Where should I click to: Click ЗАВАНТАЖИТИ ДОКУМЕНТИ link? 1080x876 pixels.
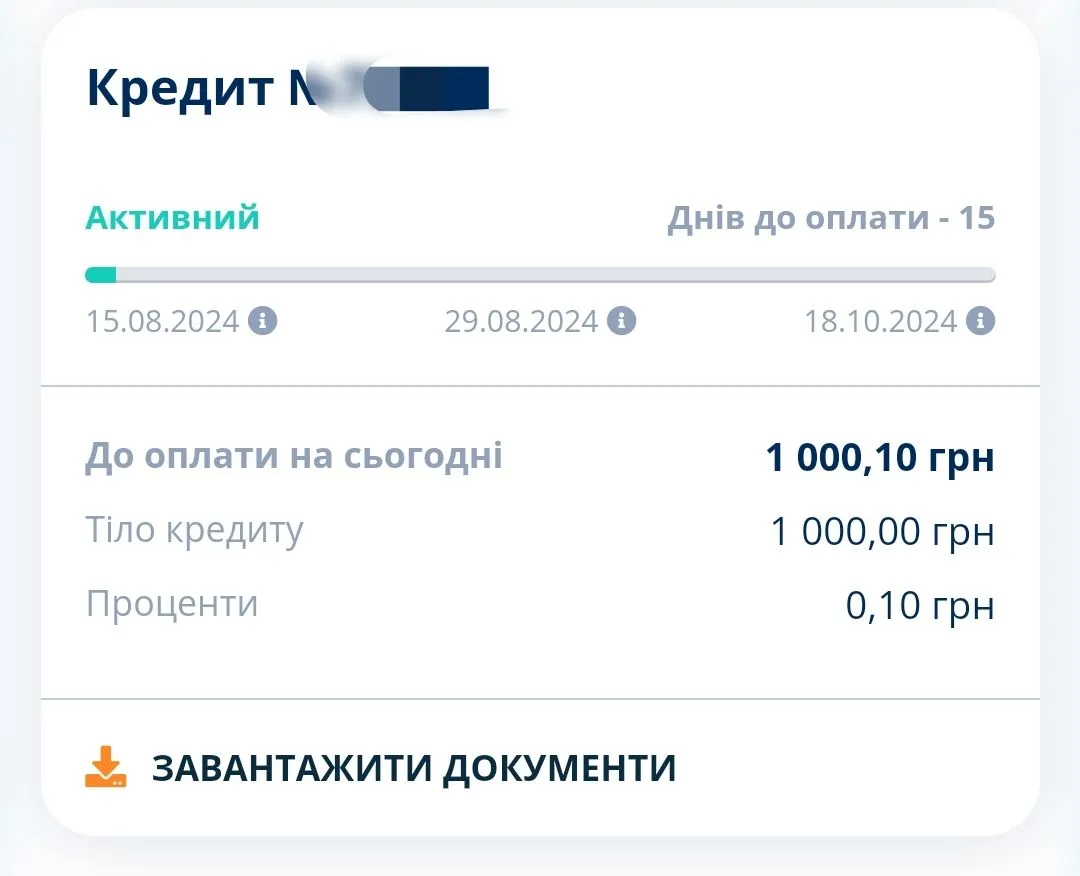tap(413, 766)
